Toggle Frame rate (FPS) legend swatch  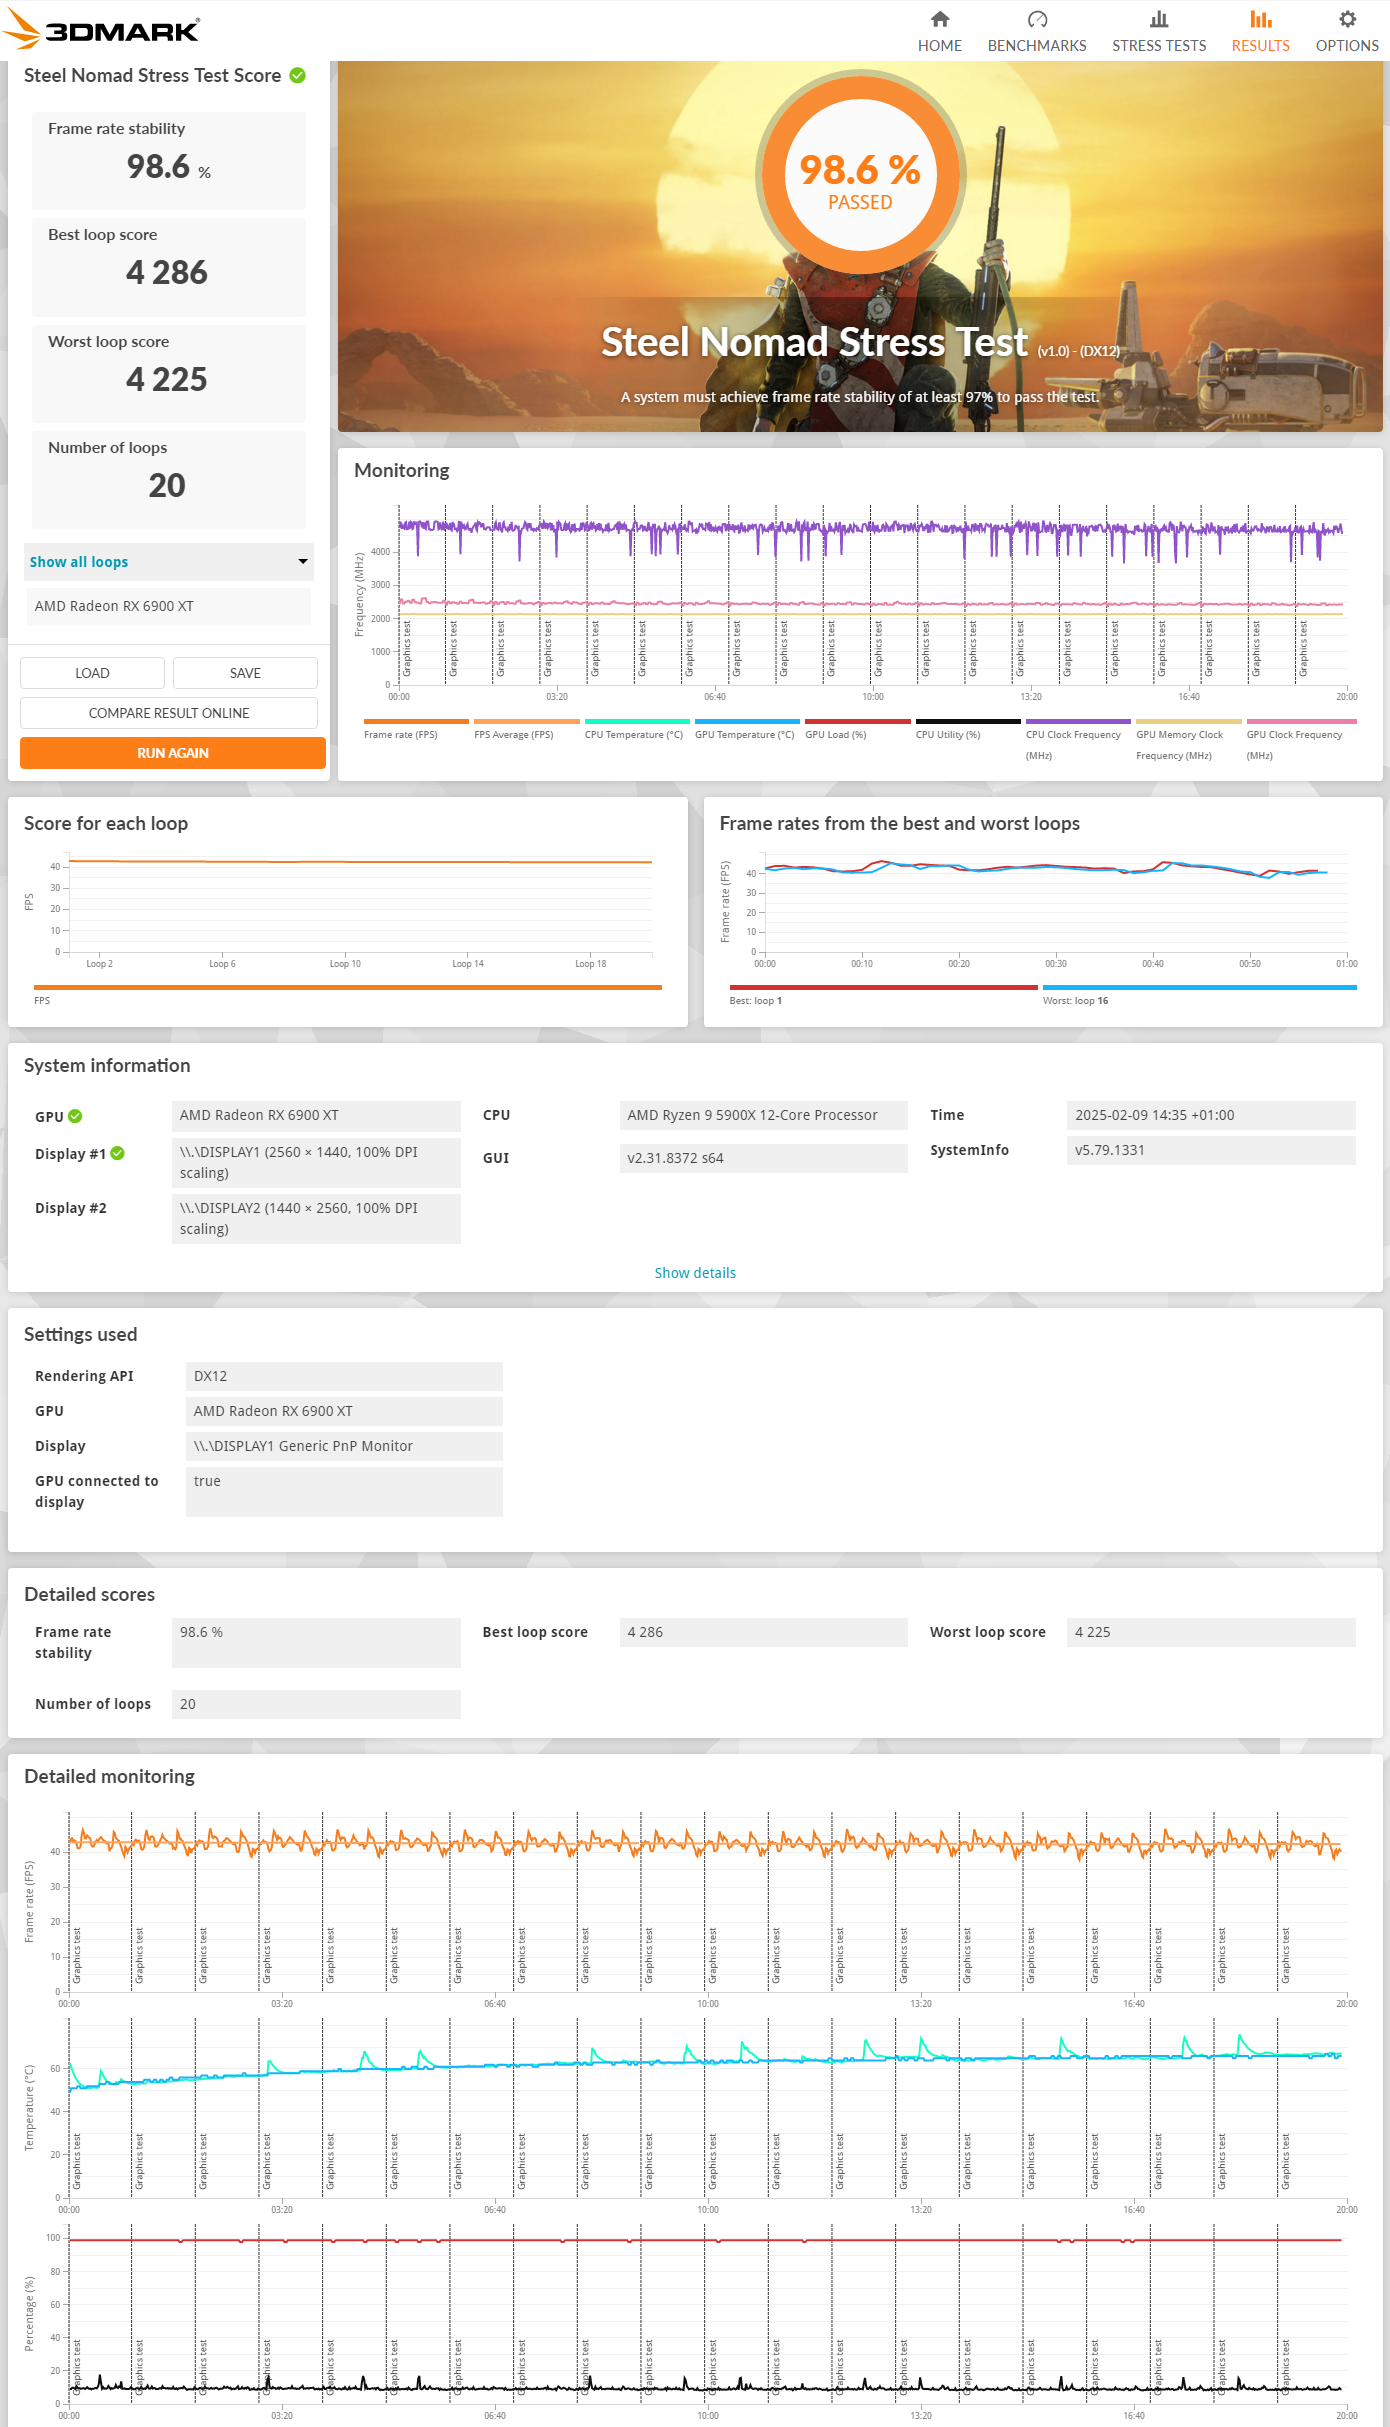416,721
